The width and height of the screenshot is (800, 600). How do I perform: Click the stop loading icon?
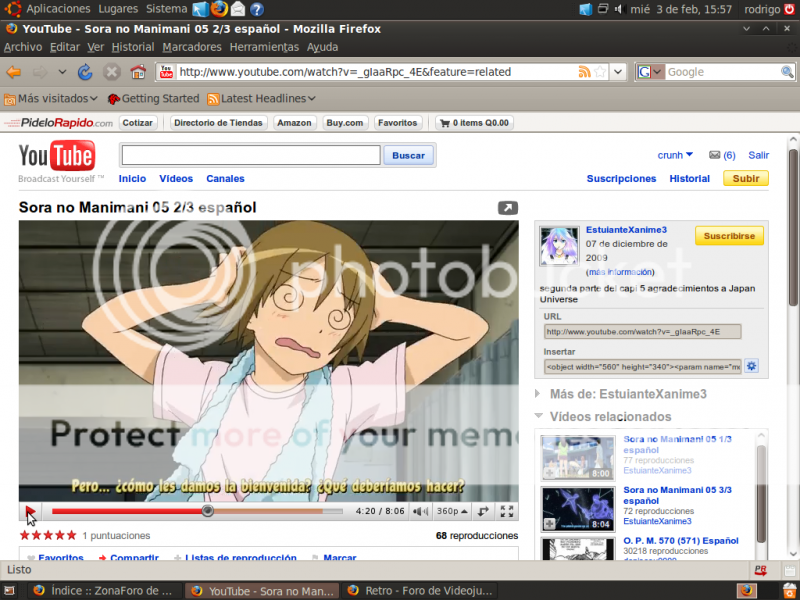tap(112, 72)
